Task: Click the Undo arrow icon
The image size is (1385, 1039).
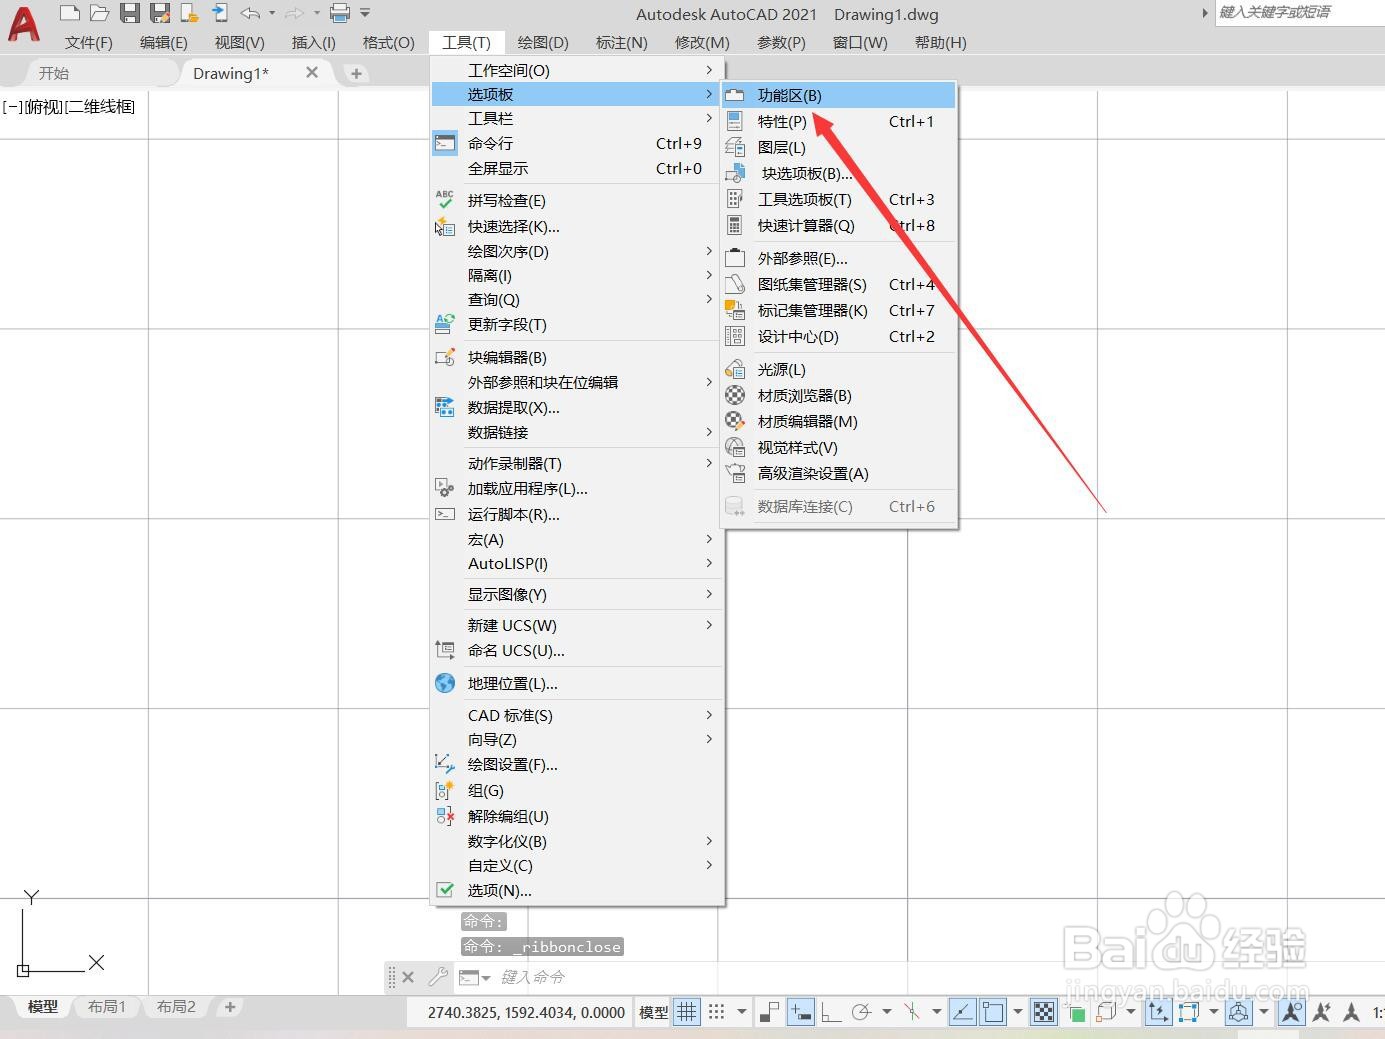Action: point(250,13)
